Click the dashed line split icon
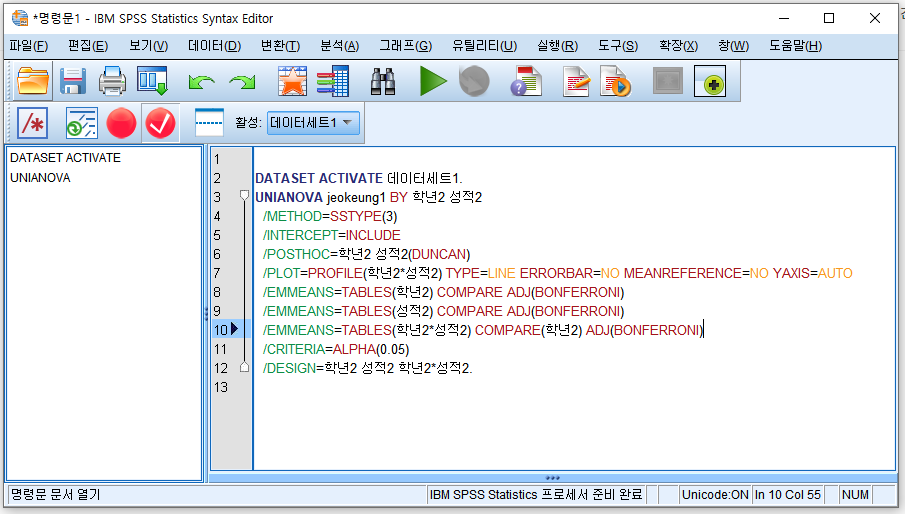905x514 pixels. (209, 122)
